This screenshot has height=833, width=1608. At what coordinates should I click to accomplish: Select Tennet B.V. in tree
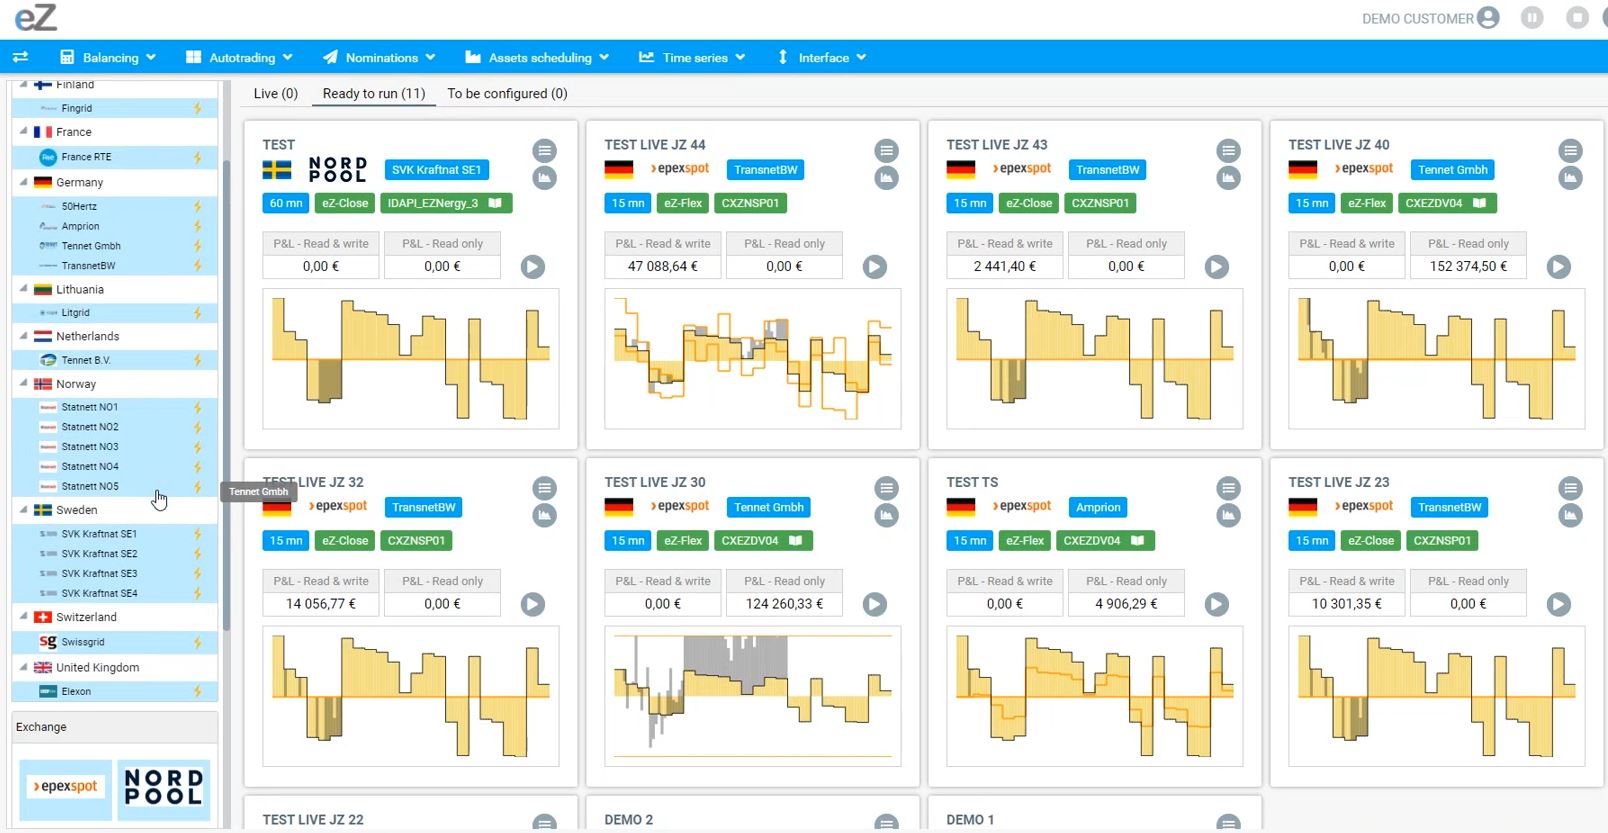[115, 360]
